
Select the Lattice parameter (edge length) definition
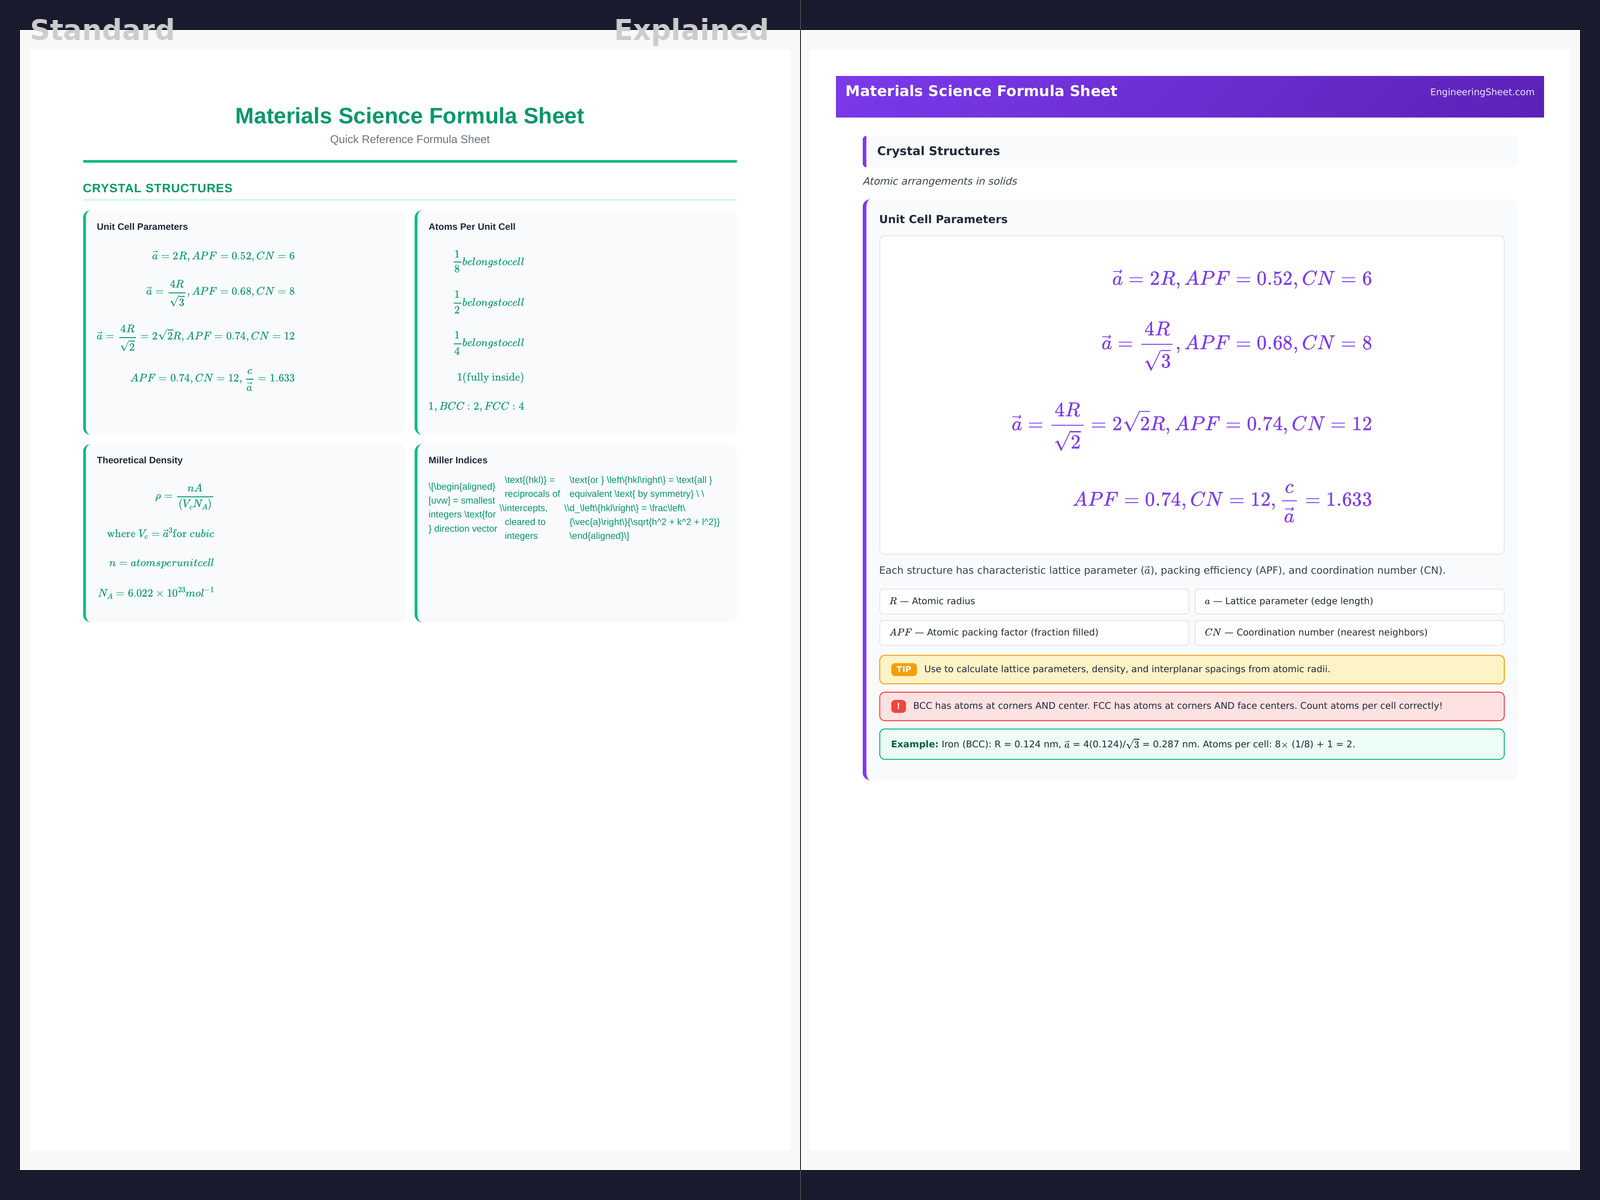1348,601
